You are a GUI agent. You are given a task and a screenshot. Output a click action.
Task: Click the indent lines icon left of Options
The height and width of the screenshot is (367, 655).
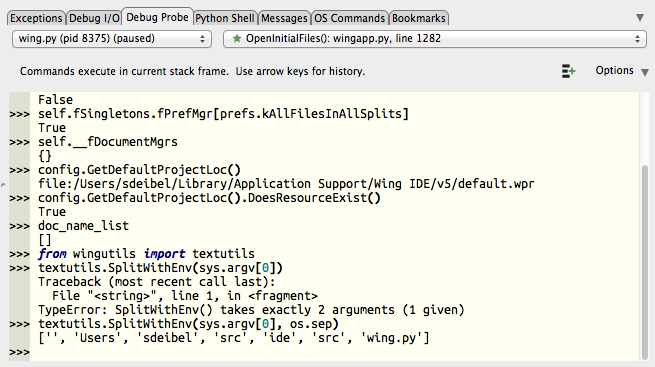tap(568, 71)
